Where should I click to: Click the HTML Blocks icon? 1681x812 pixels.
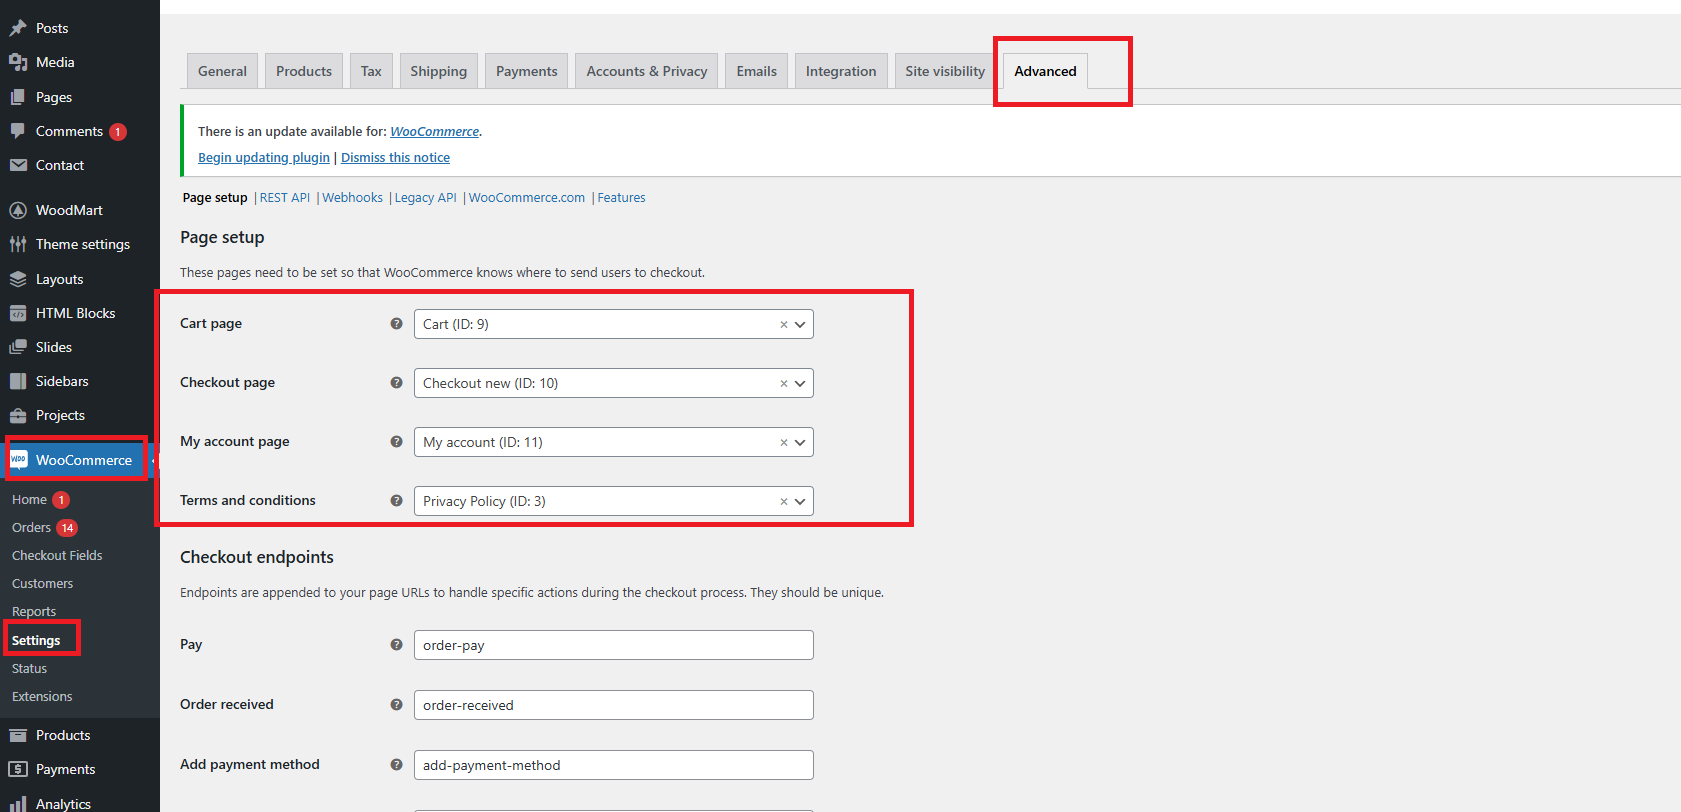[18, 313]
